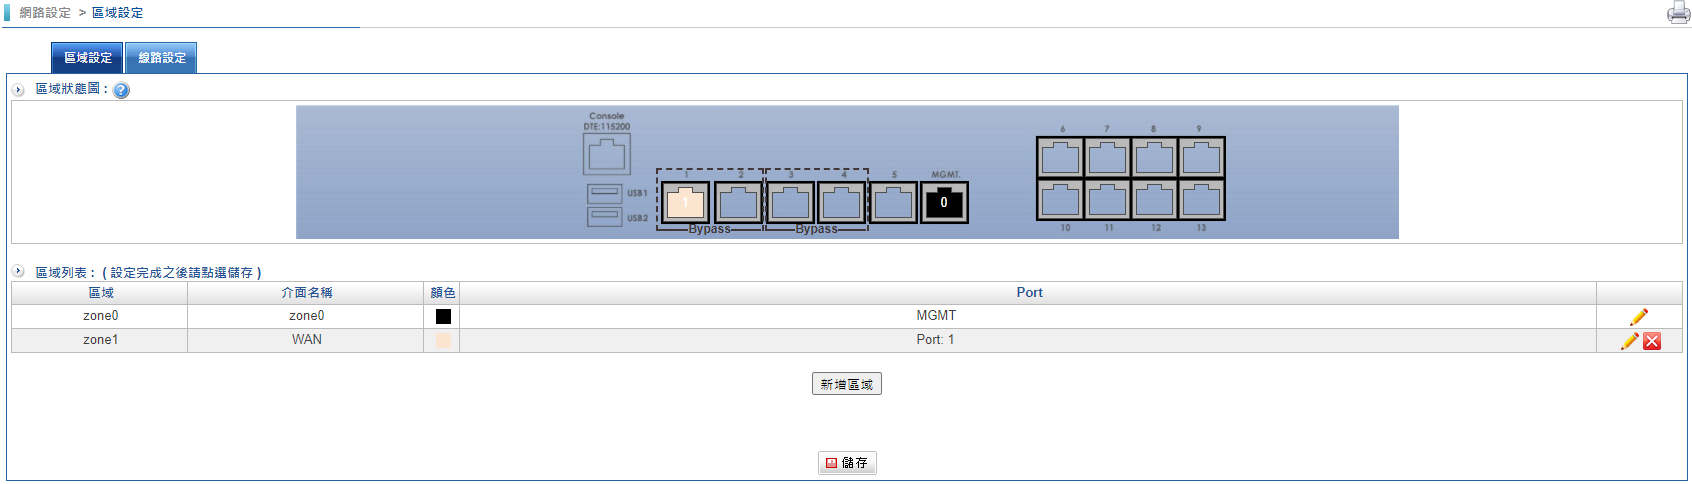Select port 13 on device diagram

[x=1201, y=200]
